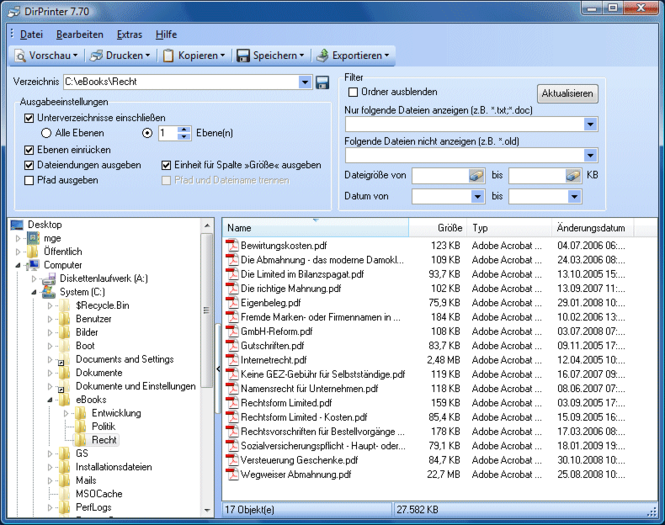This screenshot has height=525, width=665.
Task: Click the Politik folder icon
Action: click(81, 426)
